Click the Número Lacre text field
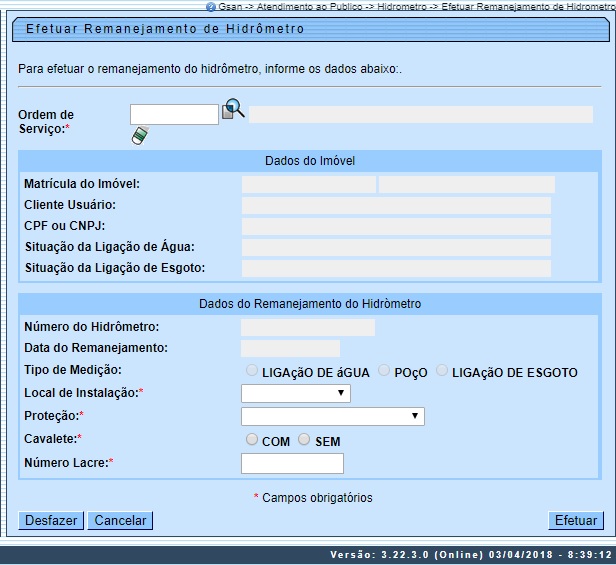The image size is (616, 565). (x=292, y=463)
